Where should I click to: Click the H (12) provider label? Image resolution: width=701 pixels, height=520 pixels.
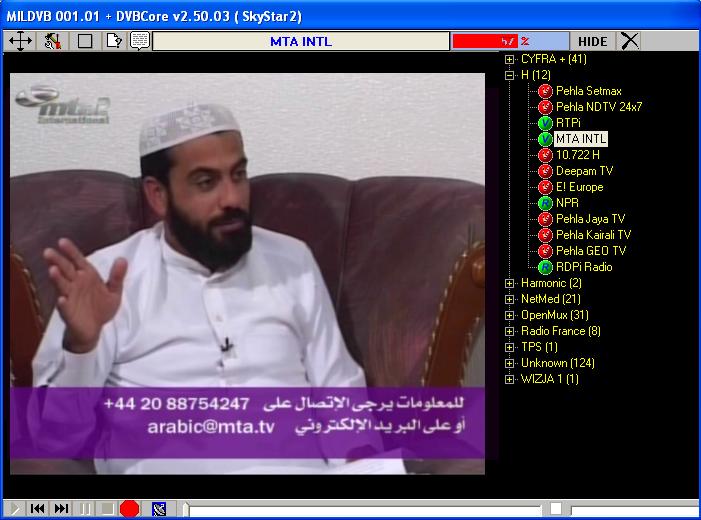536,75
